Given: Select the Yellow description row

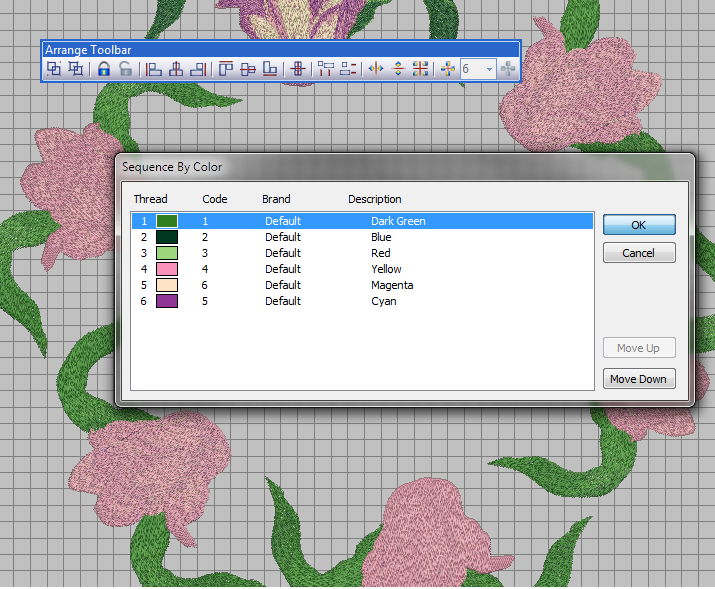Looking at the screenshot, I should [x=363, y=269].
